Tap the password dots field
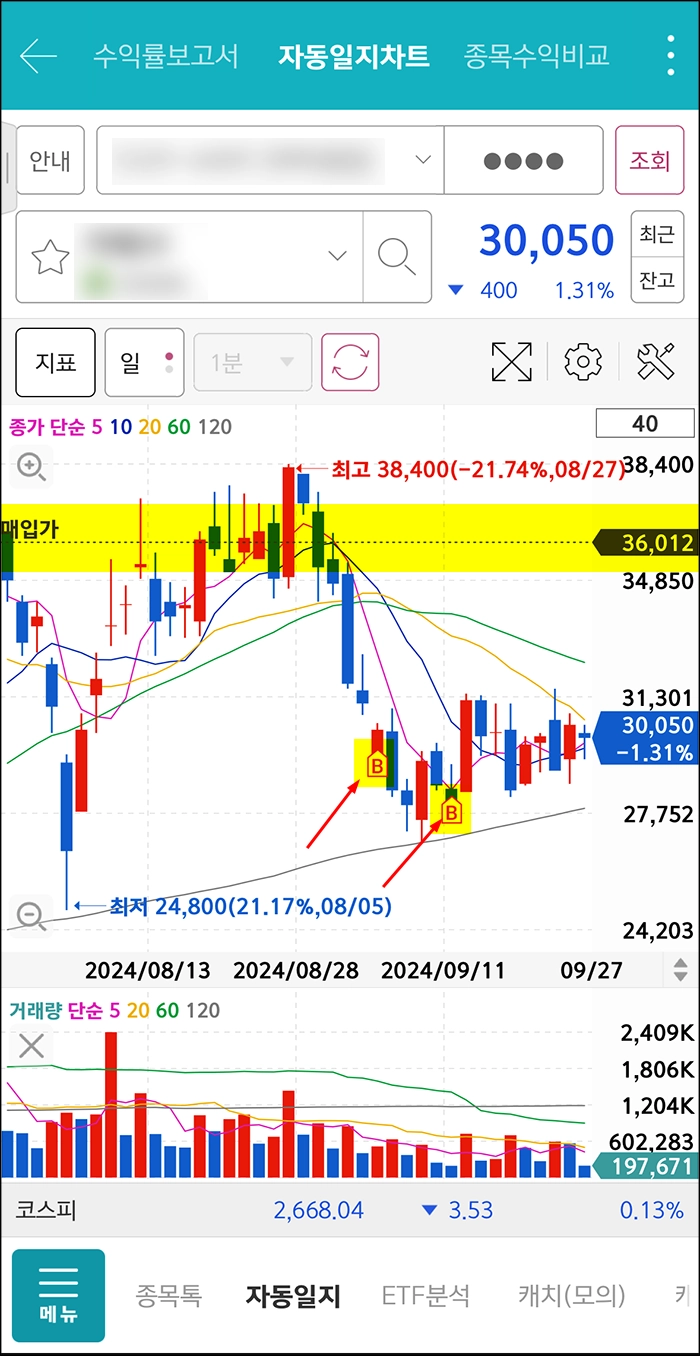Screen dimensions: 700x1356 click(523, 160)
